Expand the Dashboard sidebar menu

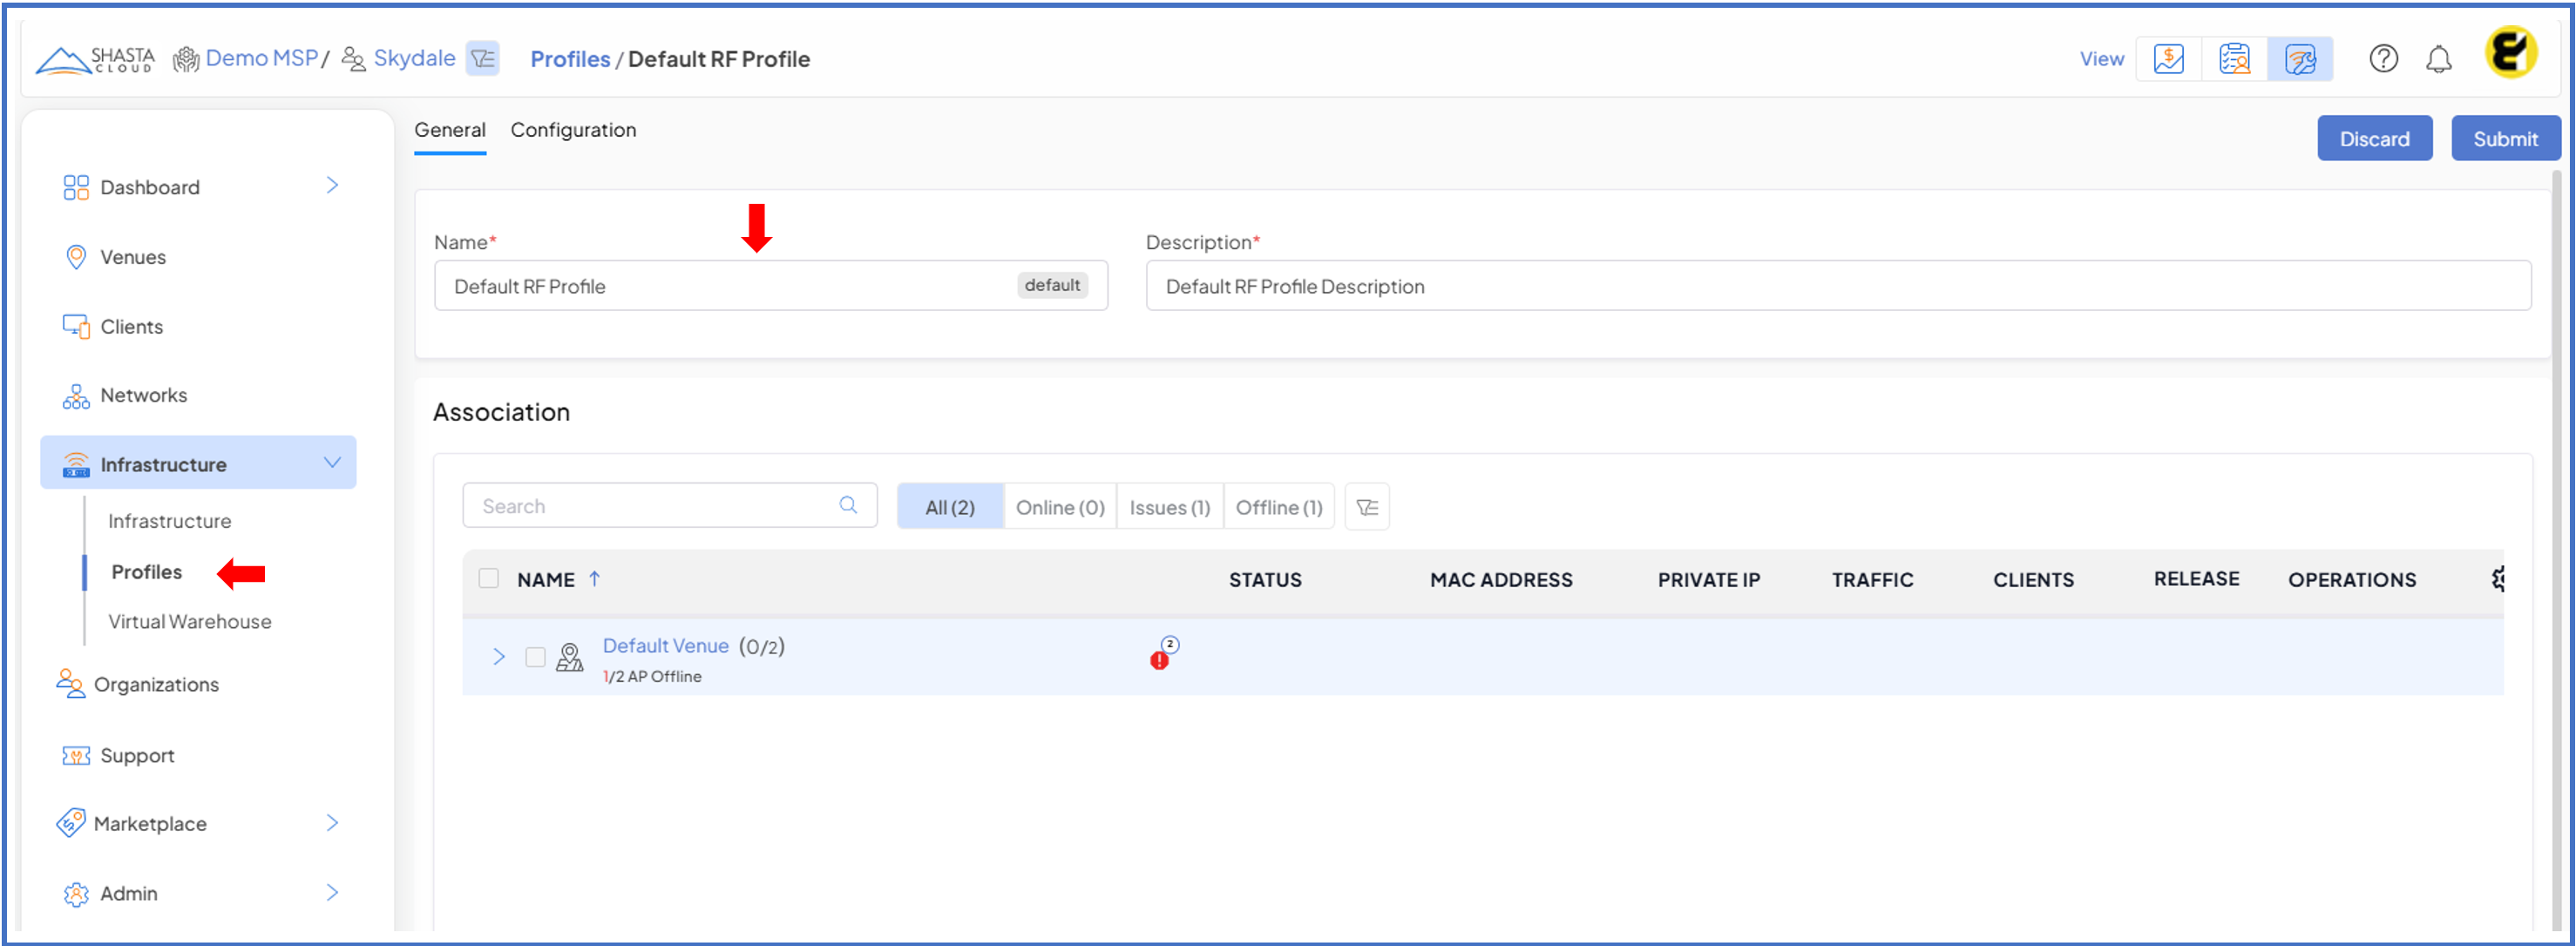[332, 186]
